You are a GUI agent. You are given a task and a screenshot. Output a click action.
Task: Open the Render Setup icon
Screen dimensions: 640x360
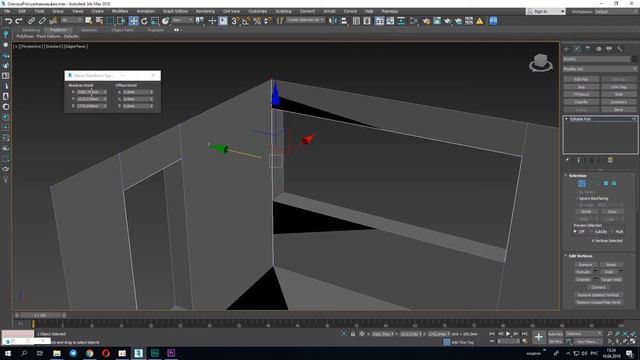[437, 21]
